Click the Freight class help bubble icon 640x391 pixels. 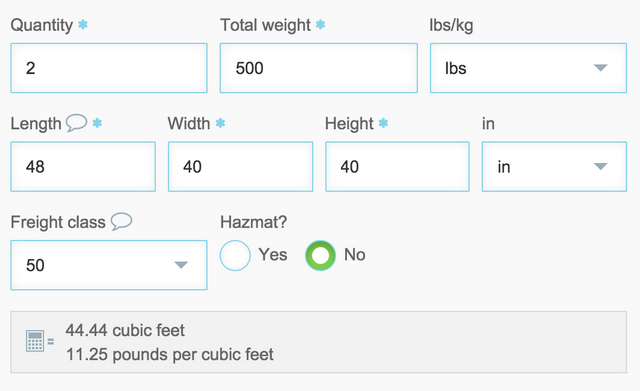[121, 221]
